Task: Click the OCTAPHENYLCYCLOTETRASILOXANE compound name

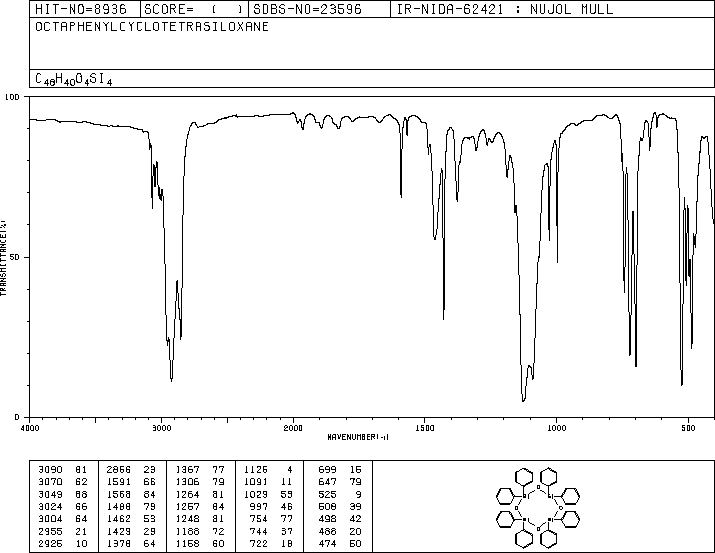Action: pos(152,27)
